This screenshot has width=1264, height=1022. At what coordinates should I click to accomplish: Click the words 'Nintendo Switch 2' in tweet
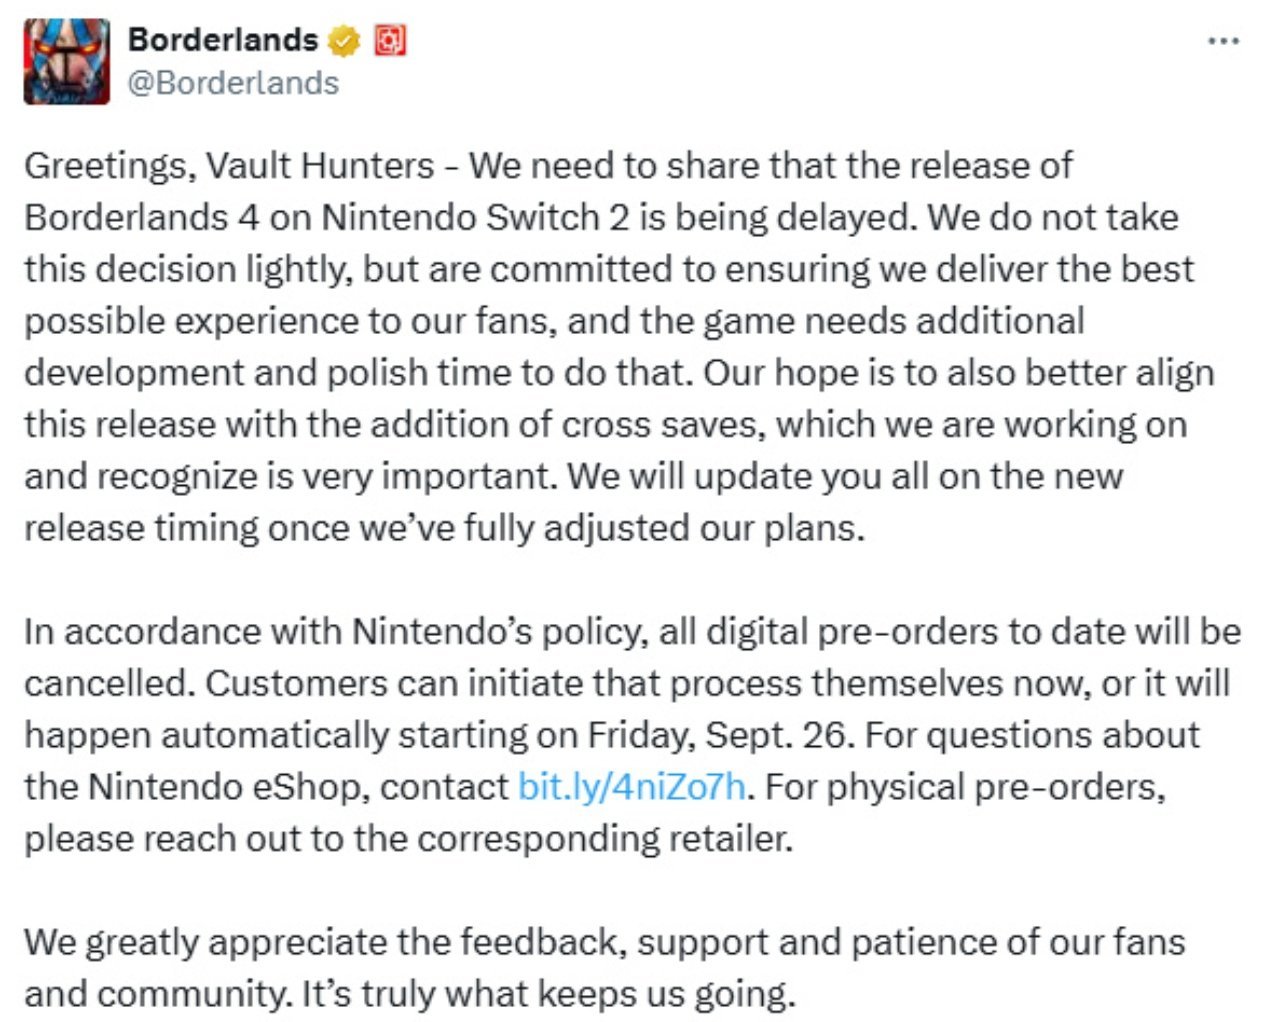(476, 218)
